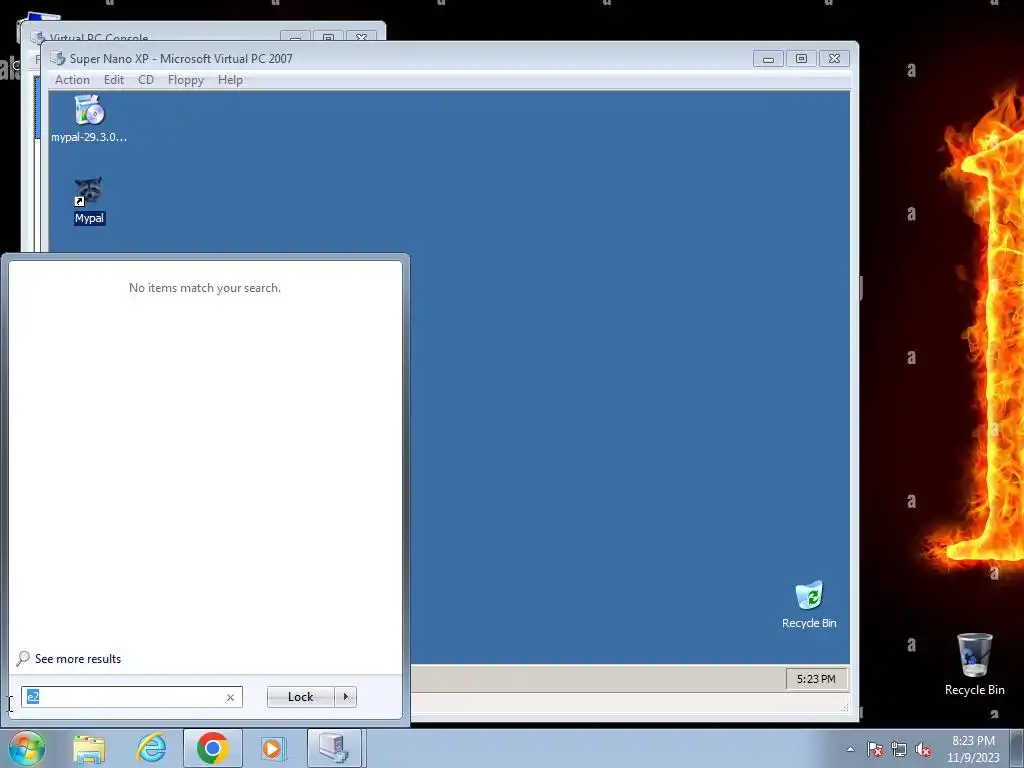This screenshot has height=768, width=1024.
Task: Open File Explorer from the taskbar
Action: point(89,748)
